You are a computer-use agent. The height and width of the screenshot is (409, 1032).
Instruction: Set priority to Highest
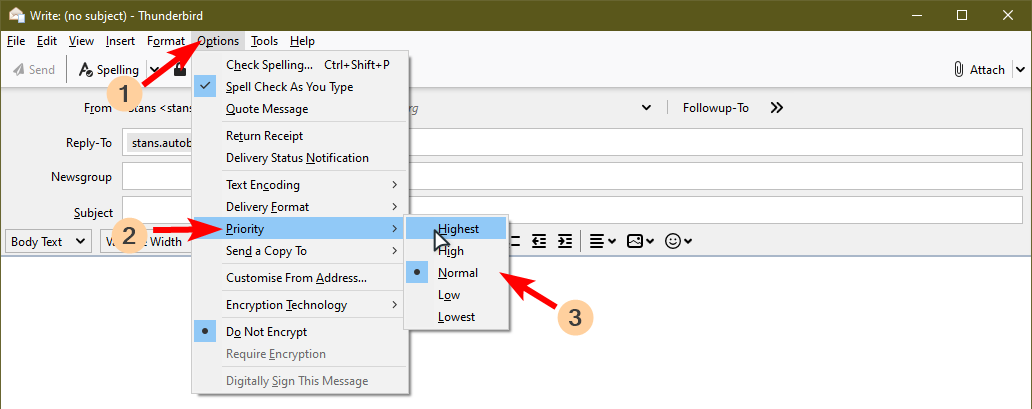tap(455, 229)
